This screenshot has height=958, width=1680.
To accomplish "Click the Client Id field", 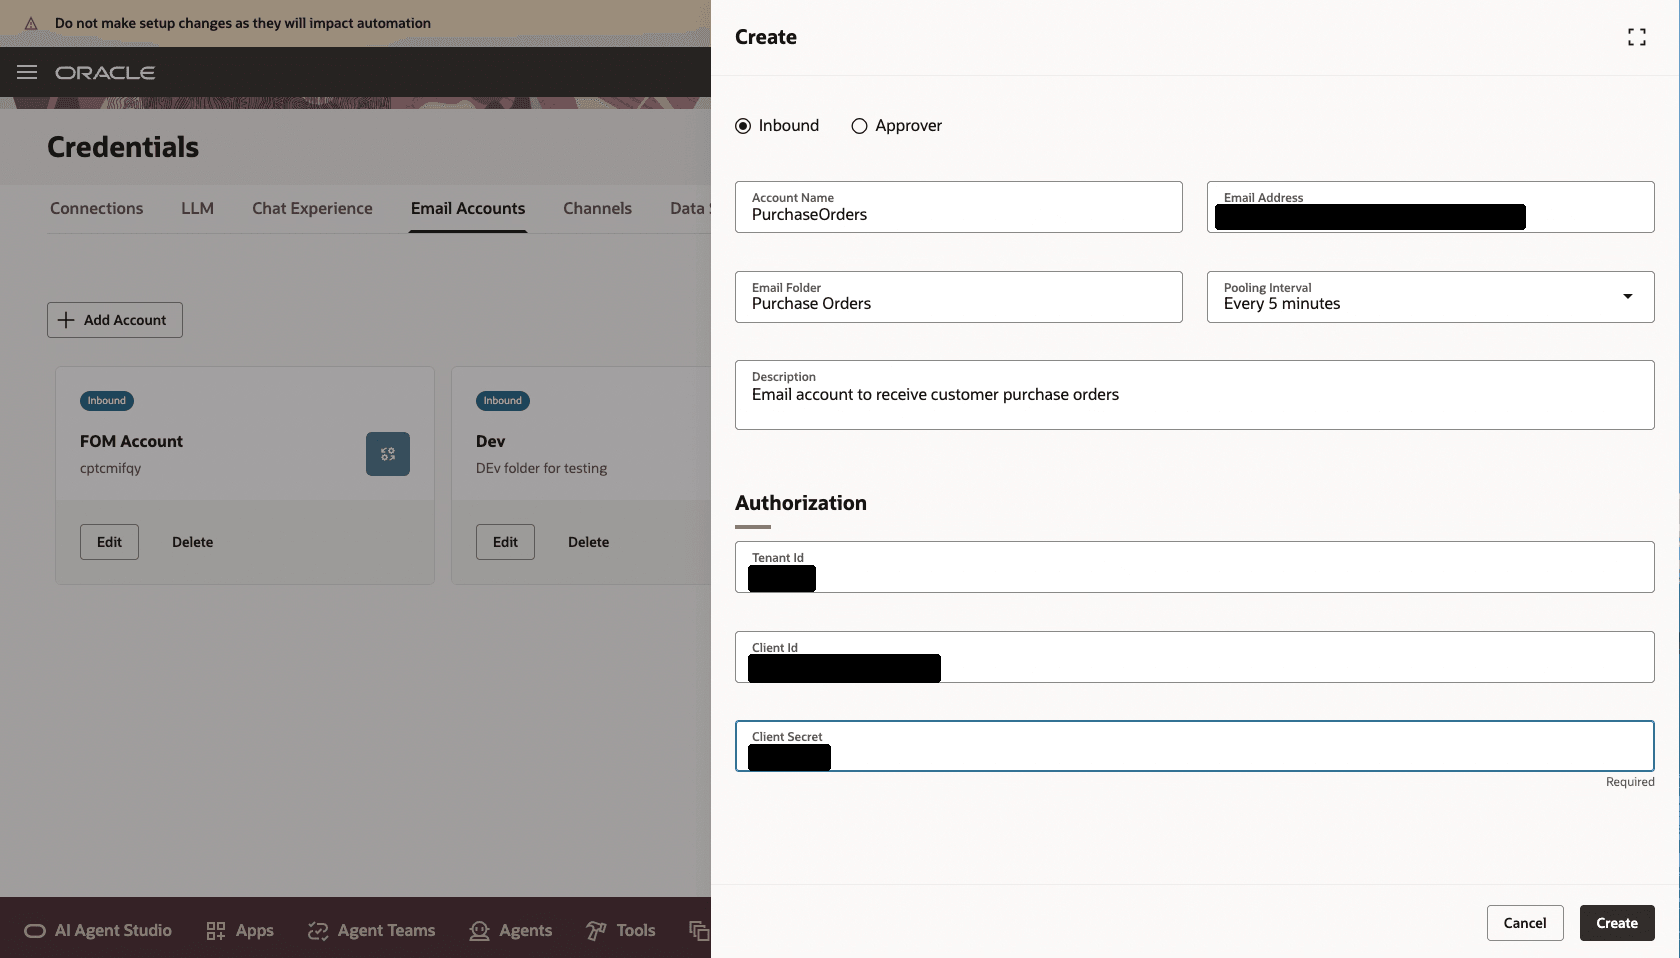I will (1194, 657).
